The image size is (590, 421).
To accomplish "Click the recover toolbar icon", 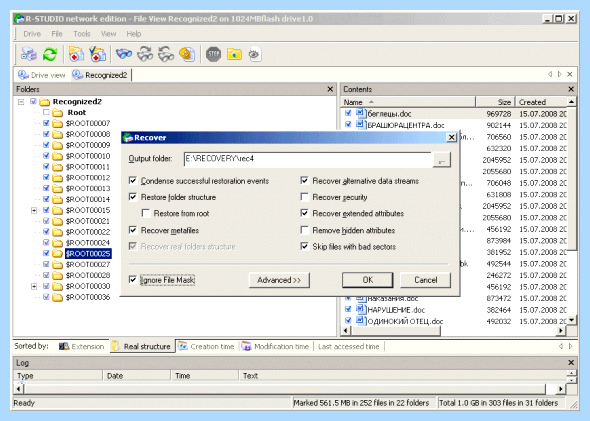I will [76, 55].
